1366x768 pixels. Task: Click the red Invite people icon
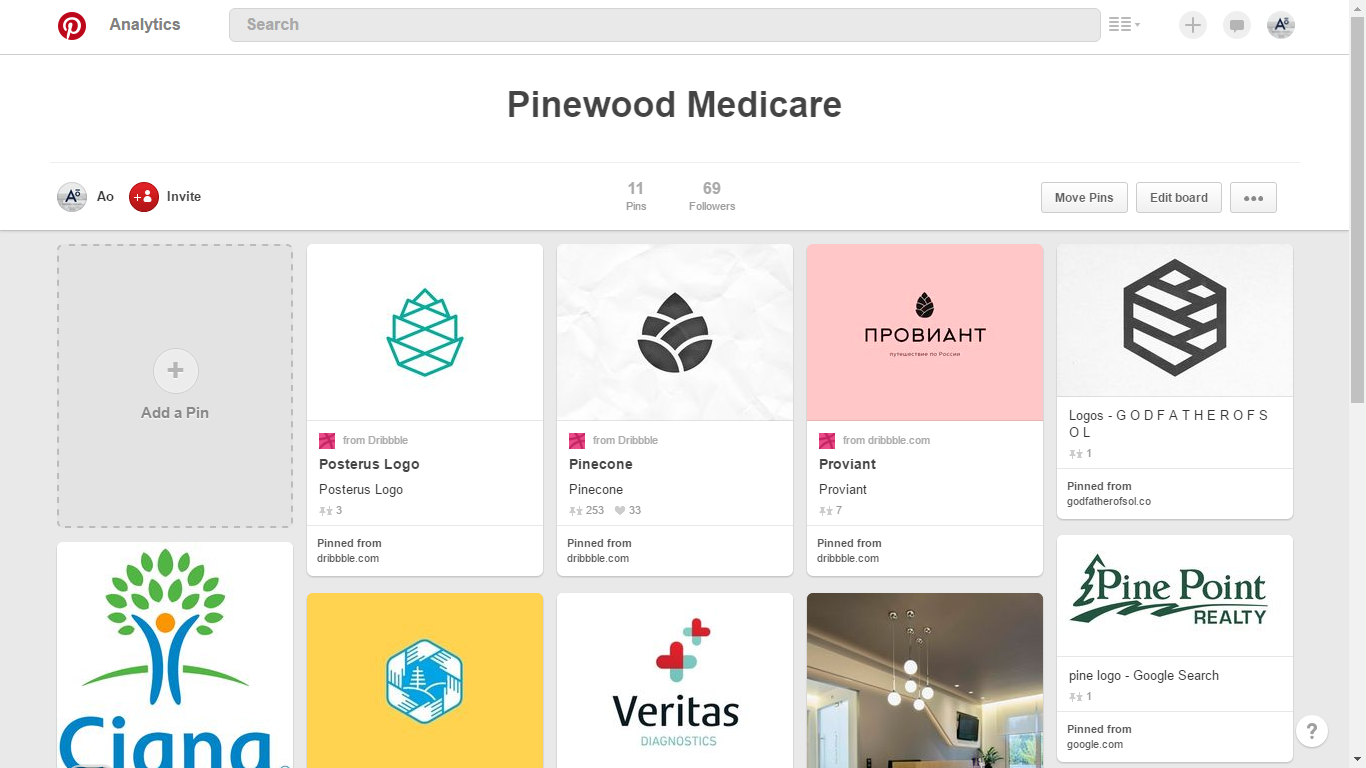(144, 197)
